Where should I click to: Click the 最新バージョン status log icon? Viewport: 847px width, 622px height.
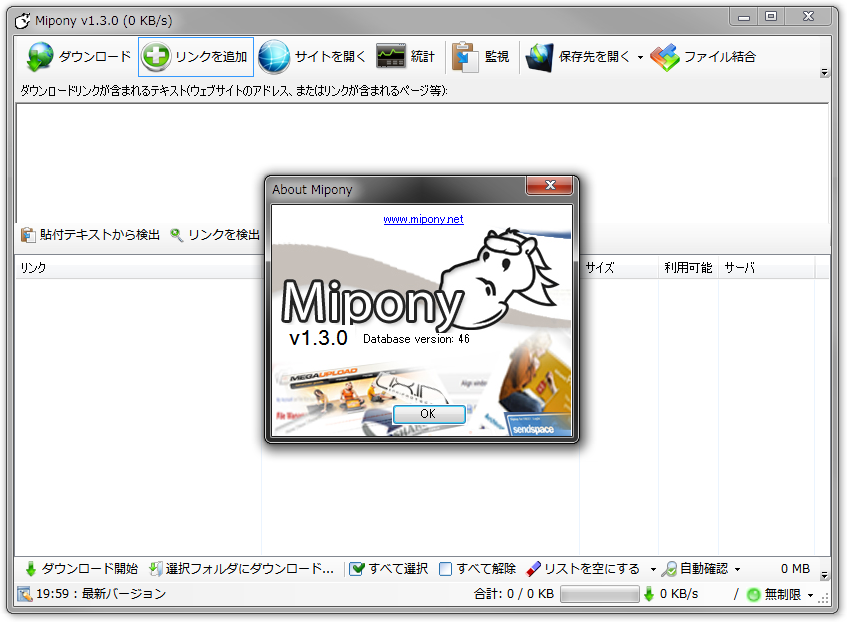pos(24,594)
